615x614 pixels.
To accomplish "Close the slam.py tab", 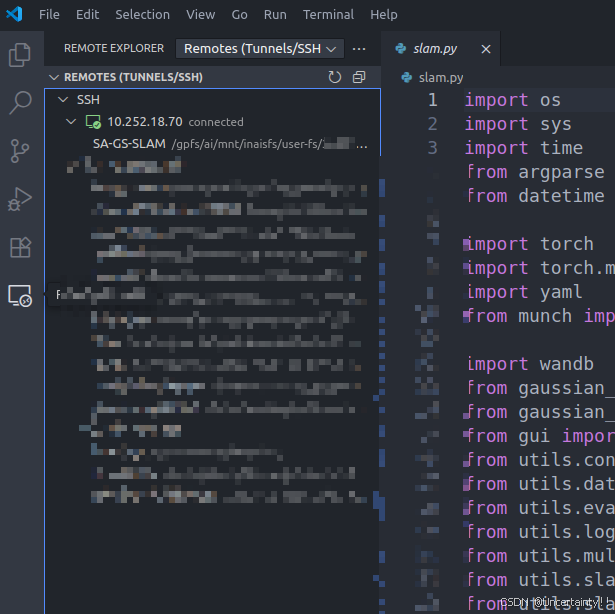I will pyautogui.click(x=486, y=49).
